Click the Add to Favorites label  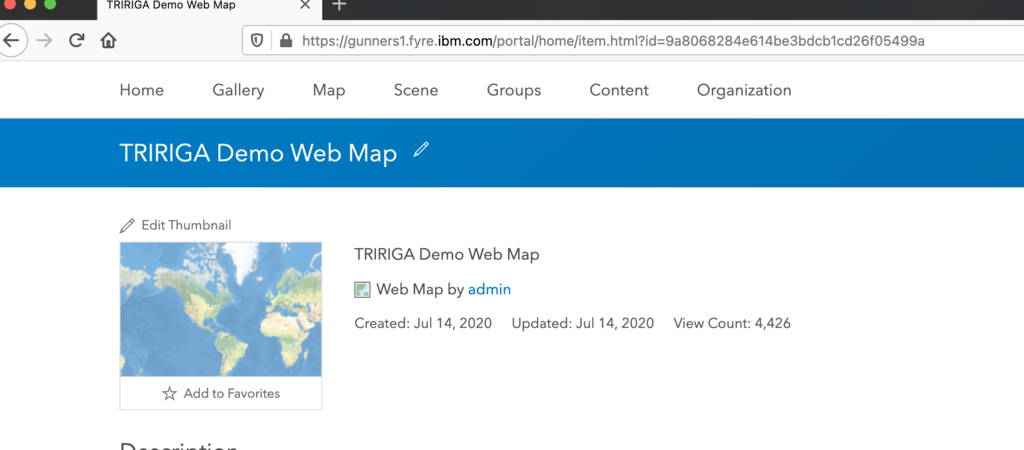[232, 393]
